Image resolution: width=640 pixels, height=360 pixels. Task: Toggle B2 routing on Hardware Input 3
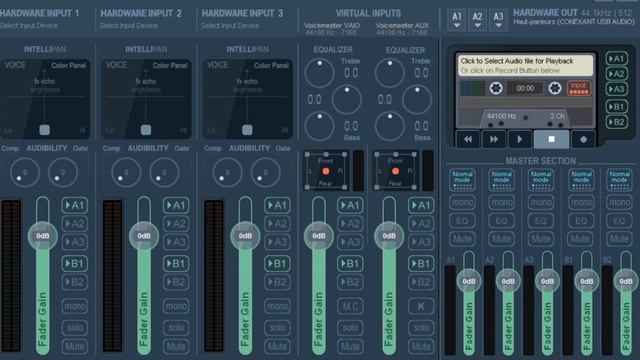[x=277, y=282]
